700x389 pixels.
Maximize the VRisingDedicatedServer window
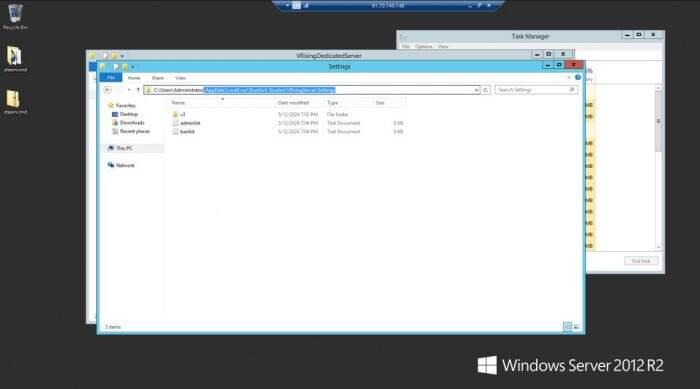[x=549, y=54]
